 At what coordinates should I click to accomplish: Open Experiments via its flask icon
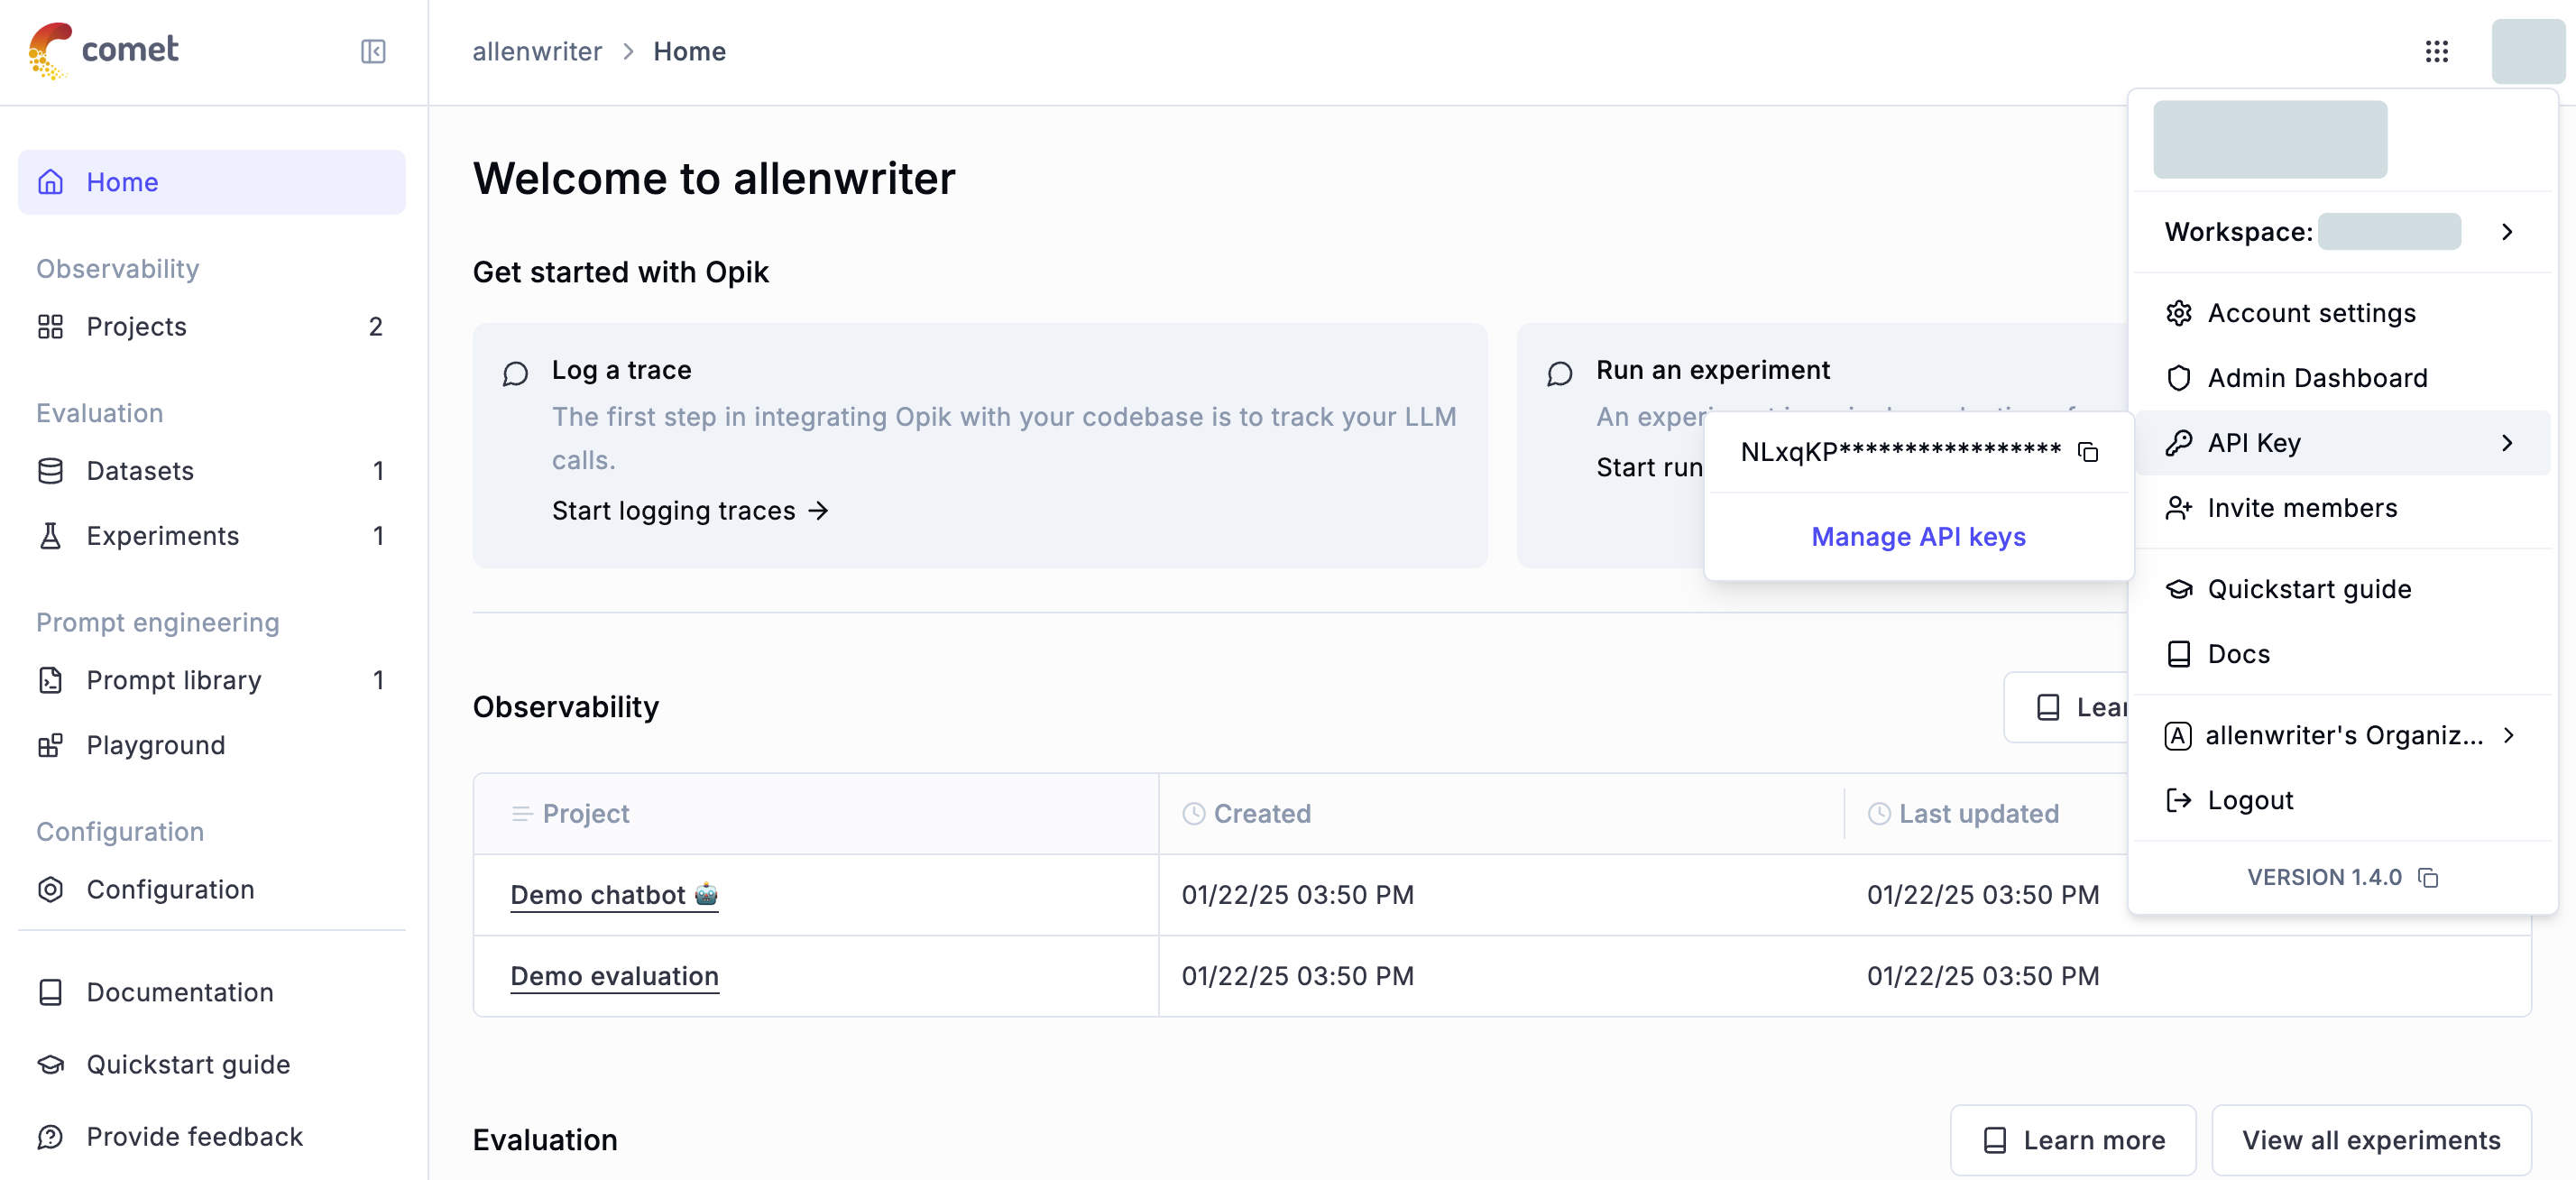click(x=51, y=536)
